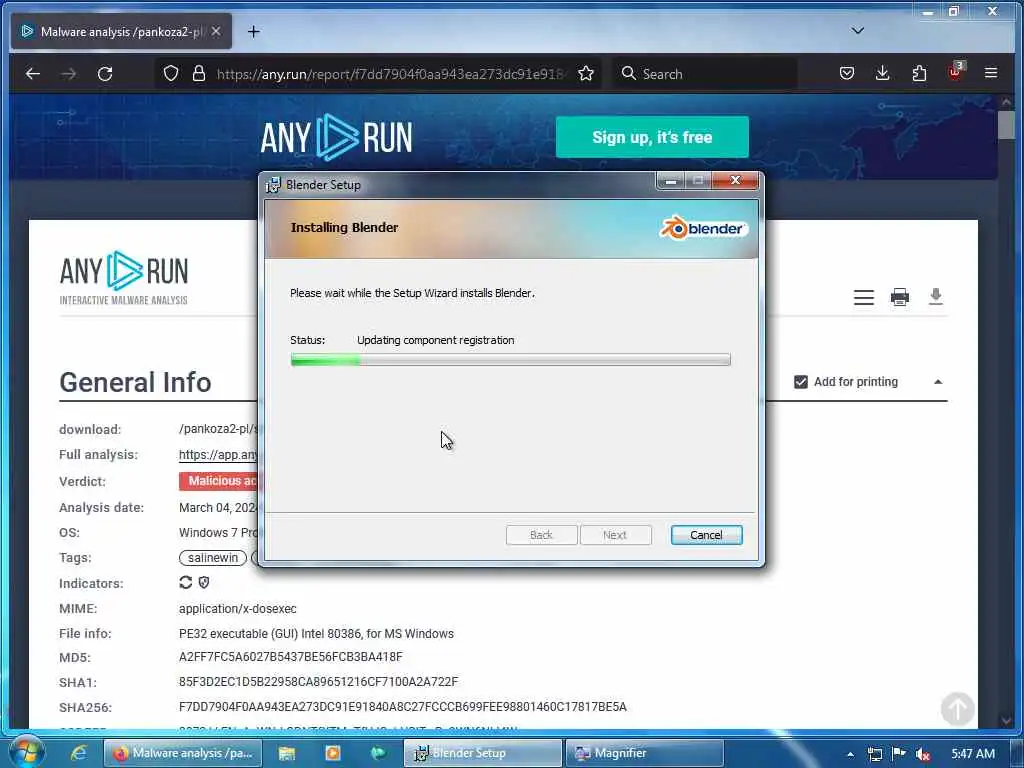Click the General Info heading
The width and height of the screenshot is (1024, 768).
[x=135, y=382]
